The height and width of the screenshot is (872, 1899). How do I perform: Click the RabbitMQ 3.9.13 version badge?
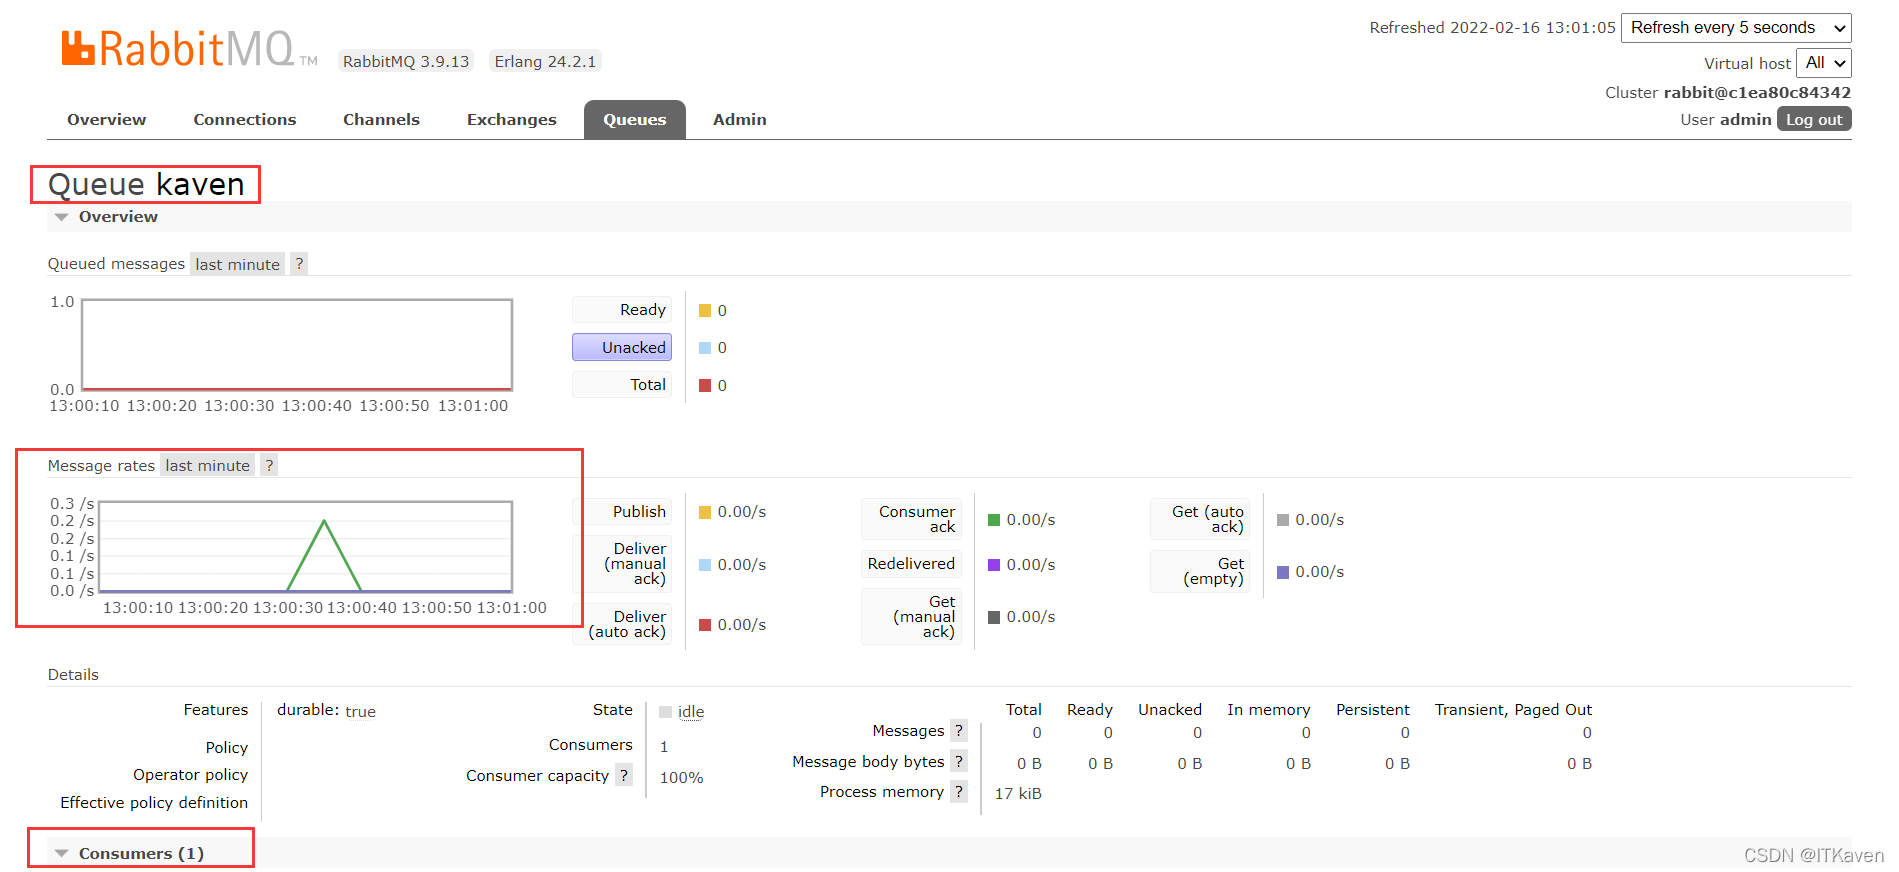[406, 61]
